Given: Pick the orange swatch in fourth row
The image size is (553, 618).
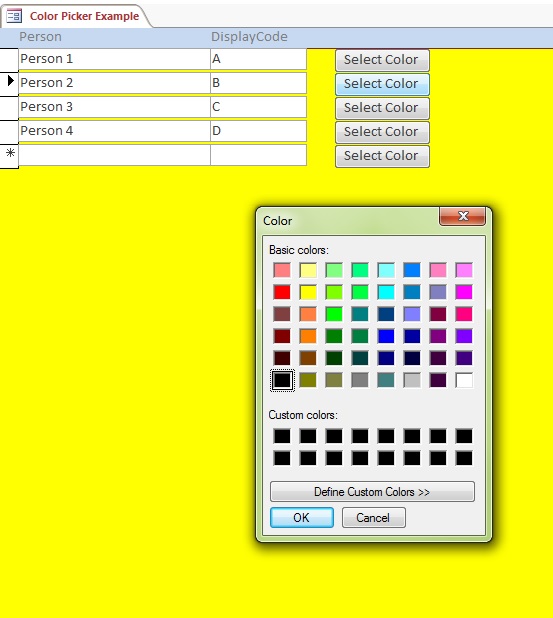Looking at the screenshot, I should point(308,336).
